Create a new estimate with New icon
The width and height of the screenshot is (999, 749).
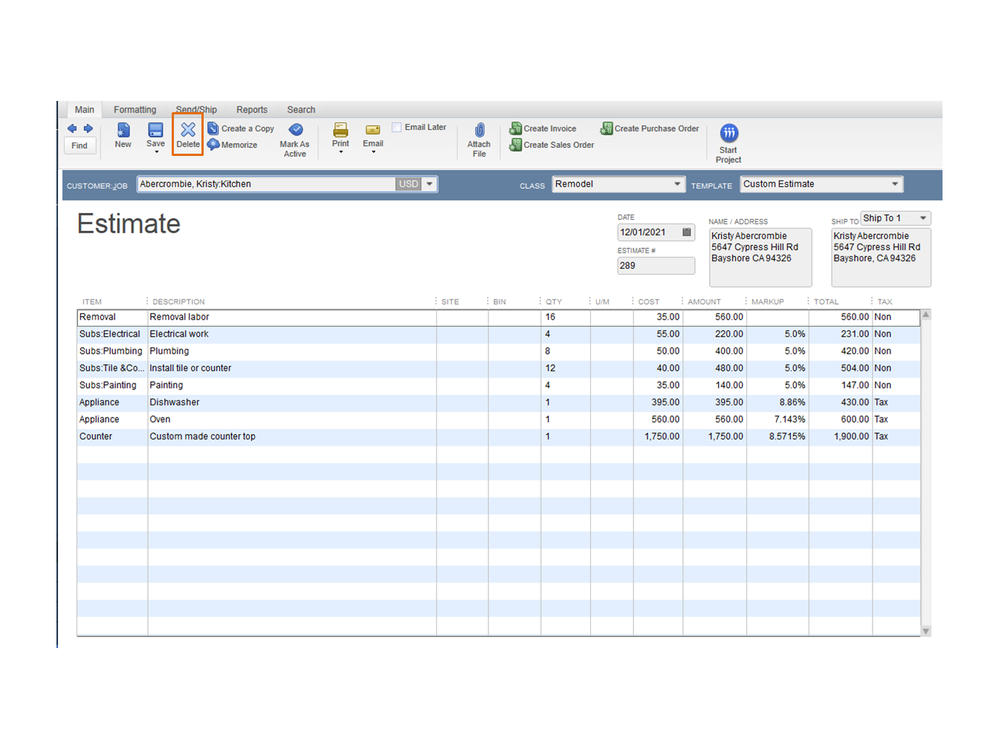pos(123,130)
